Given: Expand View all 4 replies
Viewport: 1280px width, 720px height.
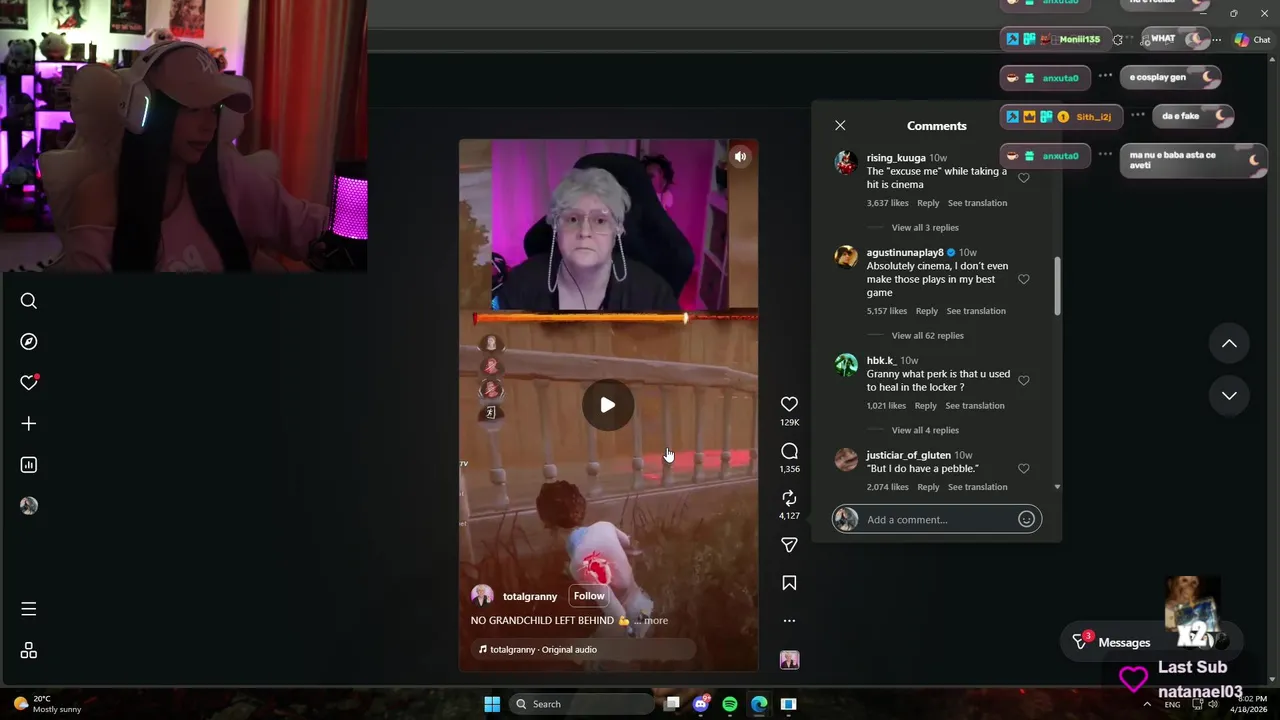Looking at the screenshot, I should tap(925, 431).
